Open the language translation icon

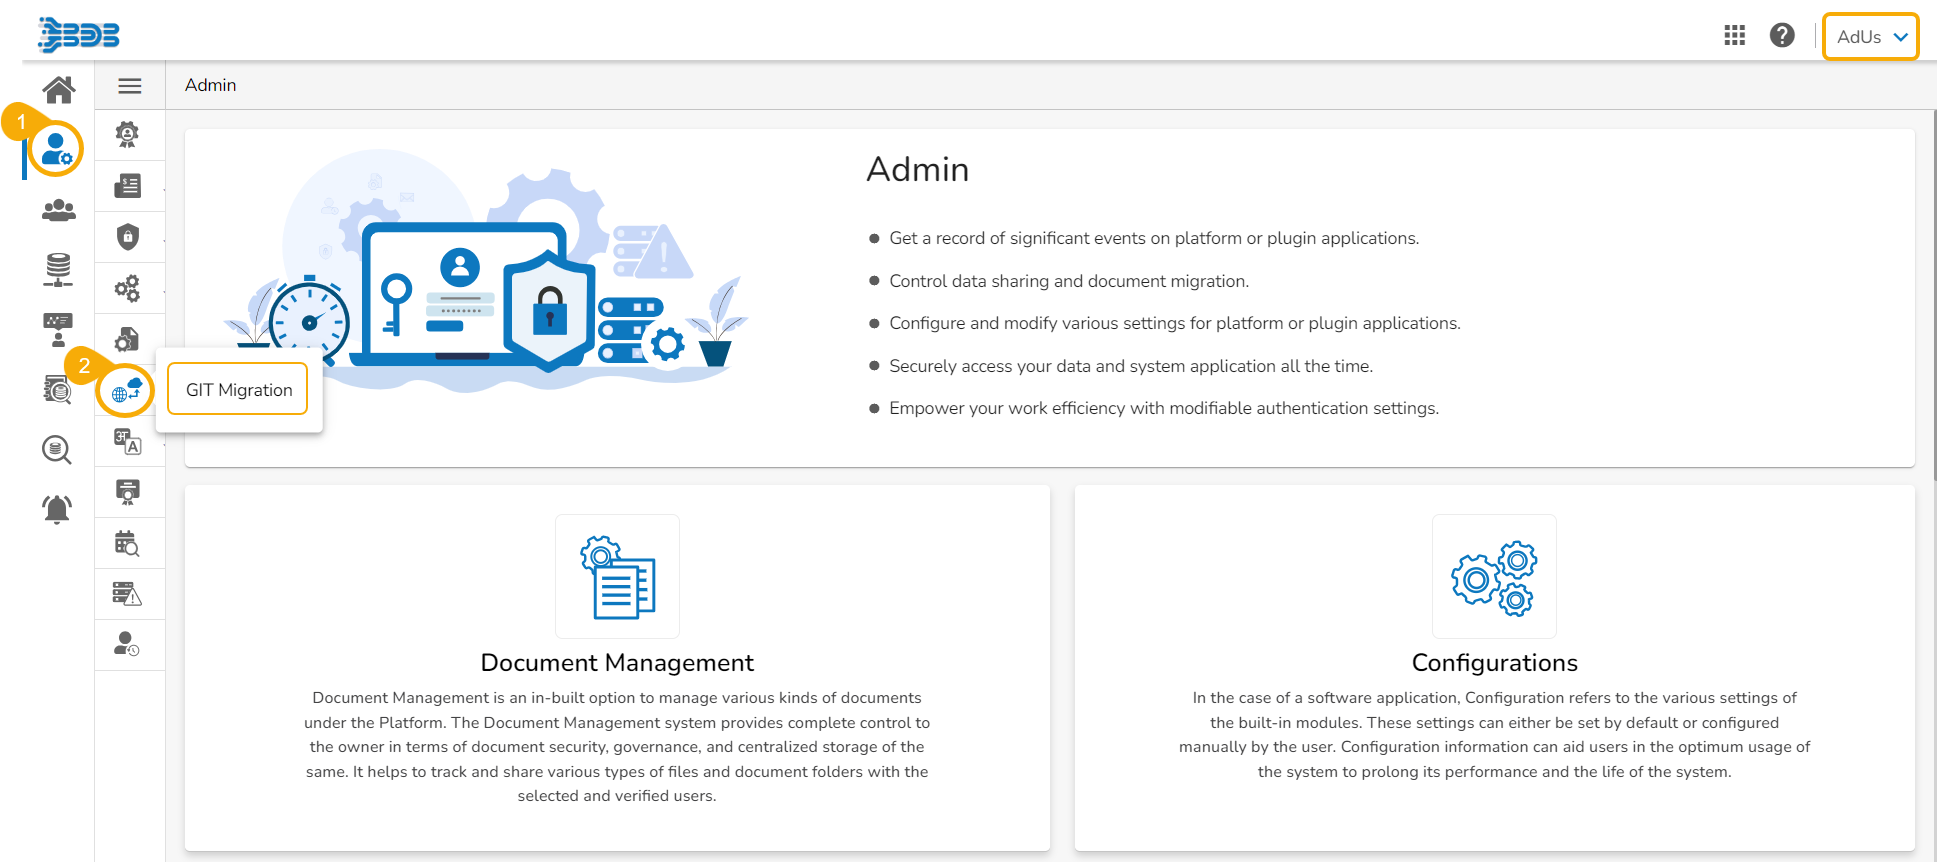(x=127, y=441)
